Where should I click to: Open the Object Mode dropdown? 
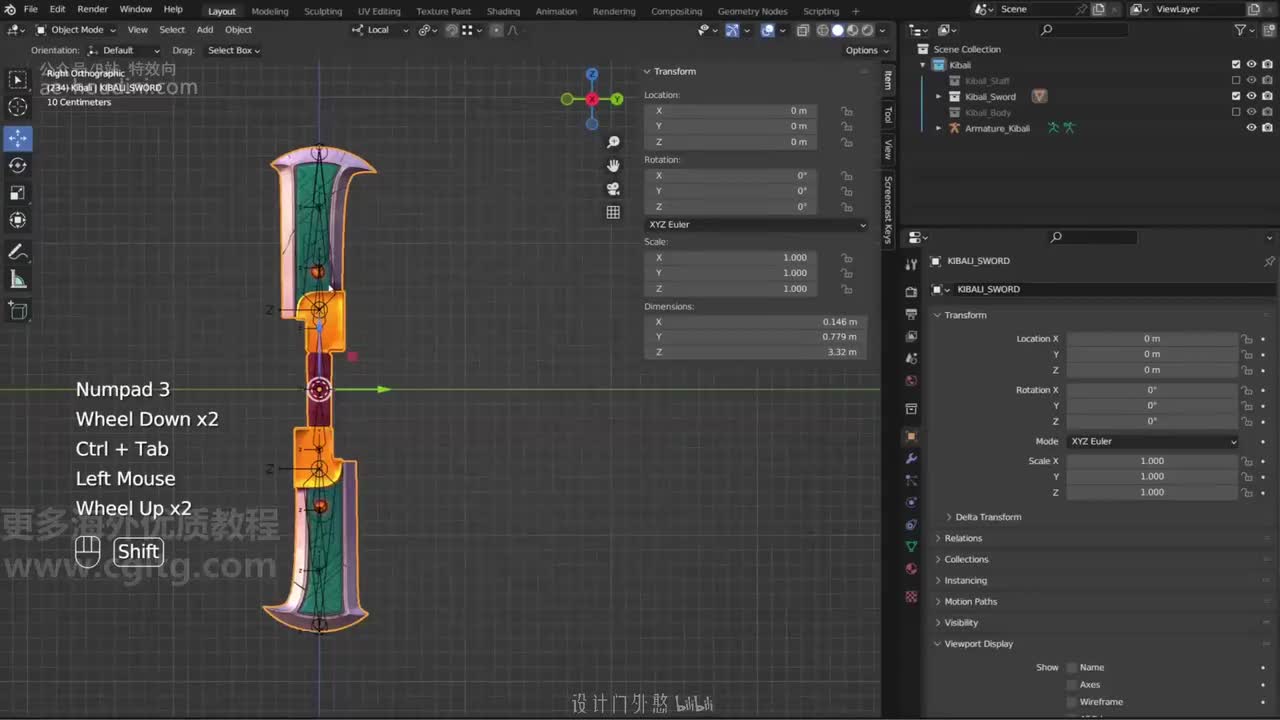point(76,30)
